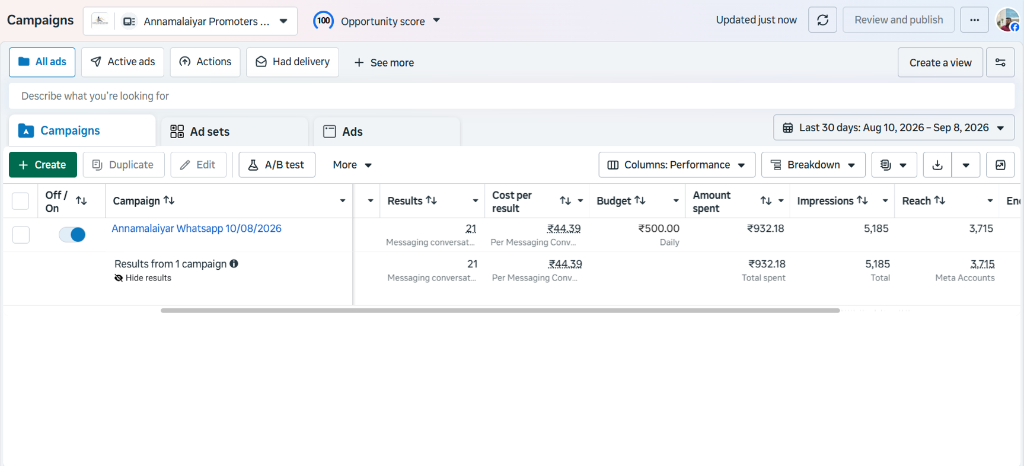Open the Annamalaiyar Promoters account dropdown
This screenshot has height=466, width=1024.
190,21
